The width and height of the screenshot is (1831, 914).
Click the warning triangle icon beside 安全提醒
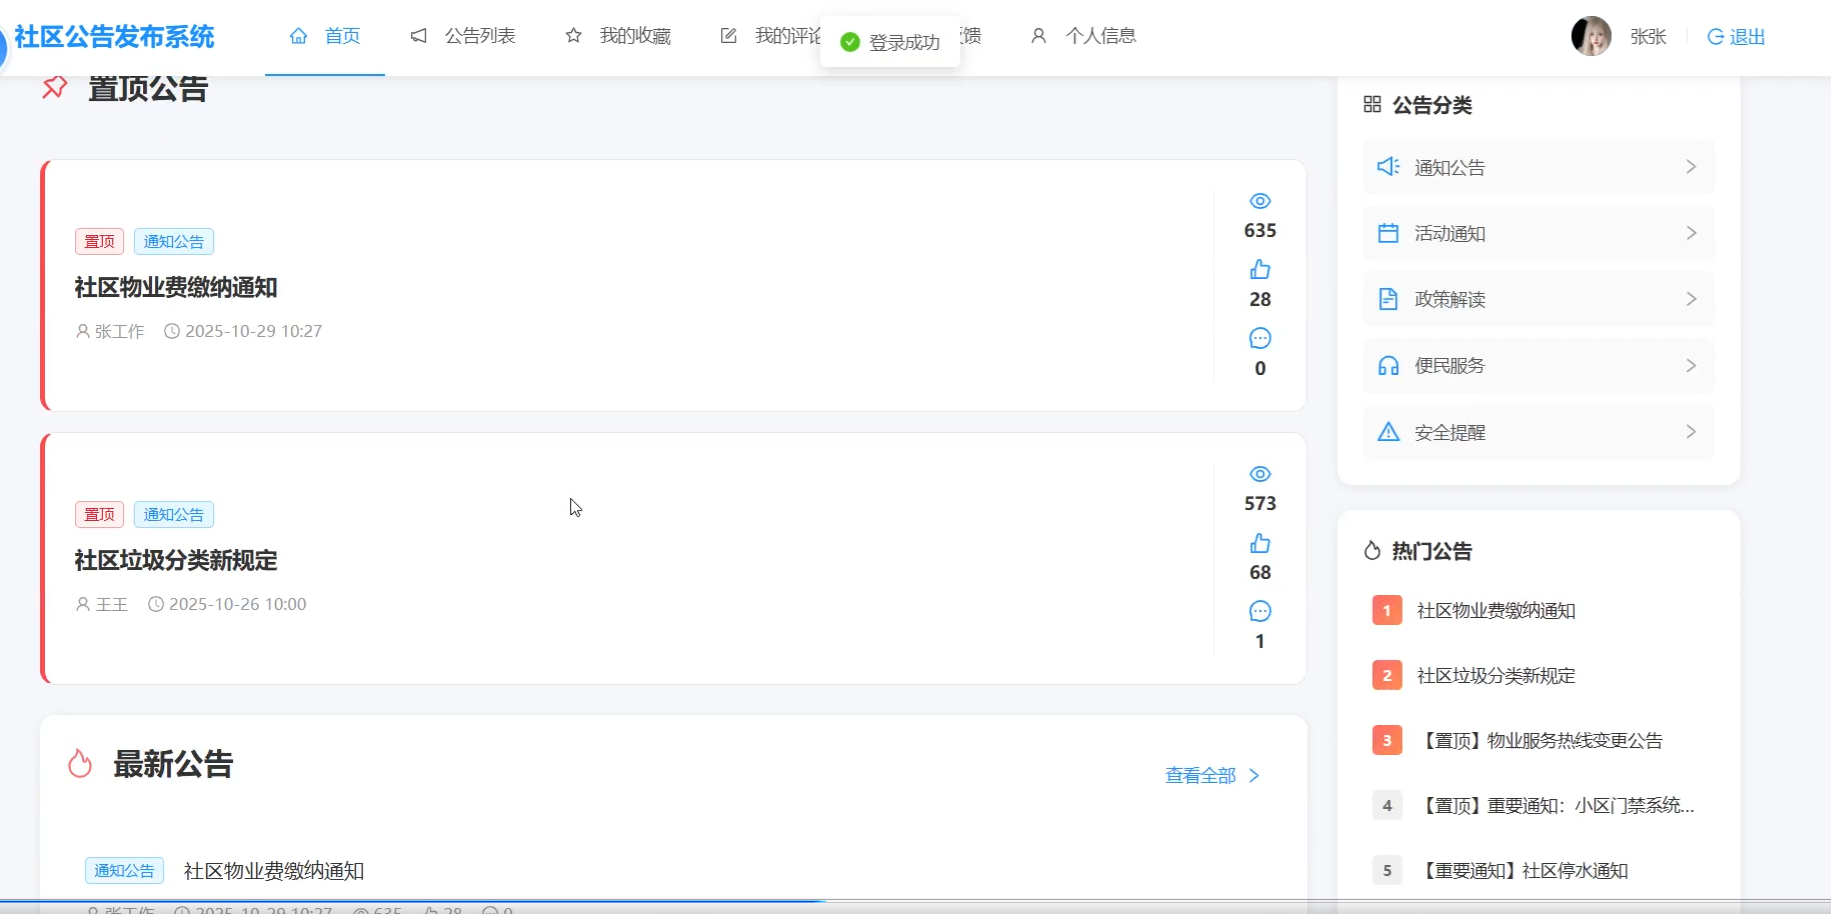point(1388,432)
